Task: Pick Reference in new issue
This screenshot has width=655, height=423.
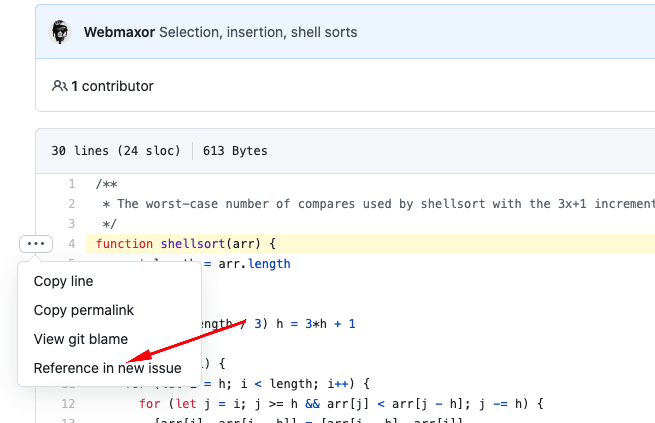Action: point(107,368)
